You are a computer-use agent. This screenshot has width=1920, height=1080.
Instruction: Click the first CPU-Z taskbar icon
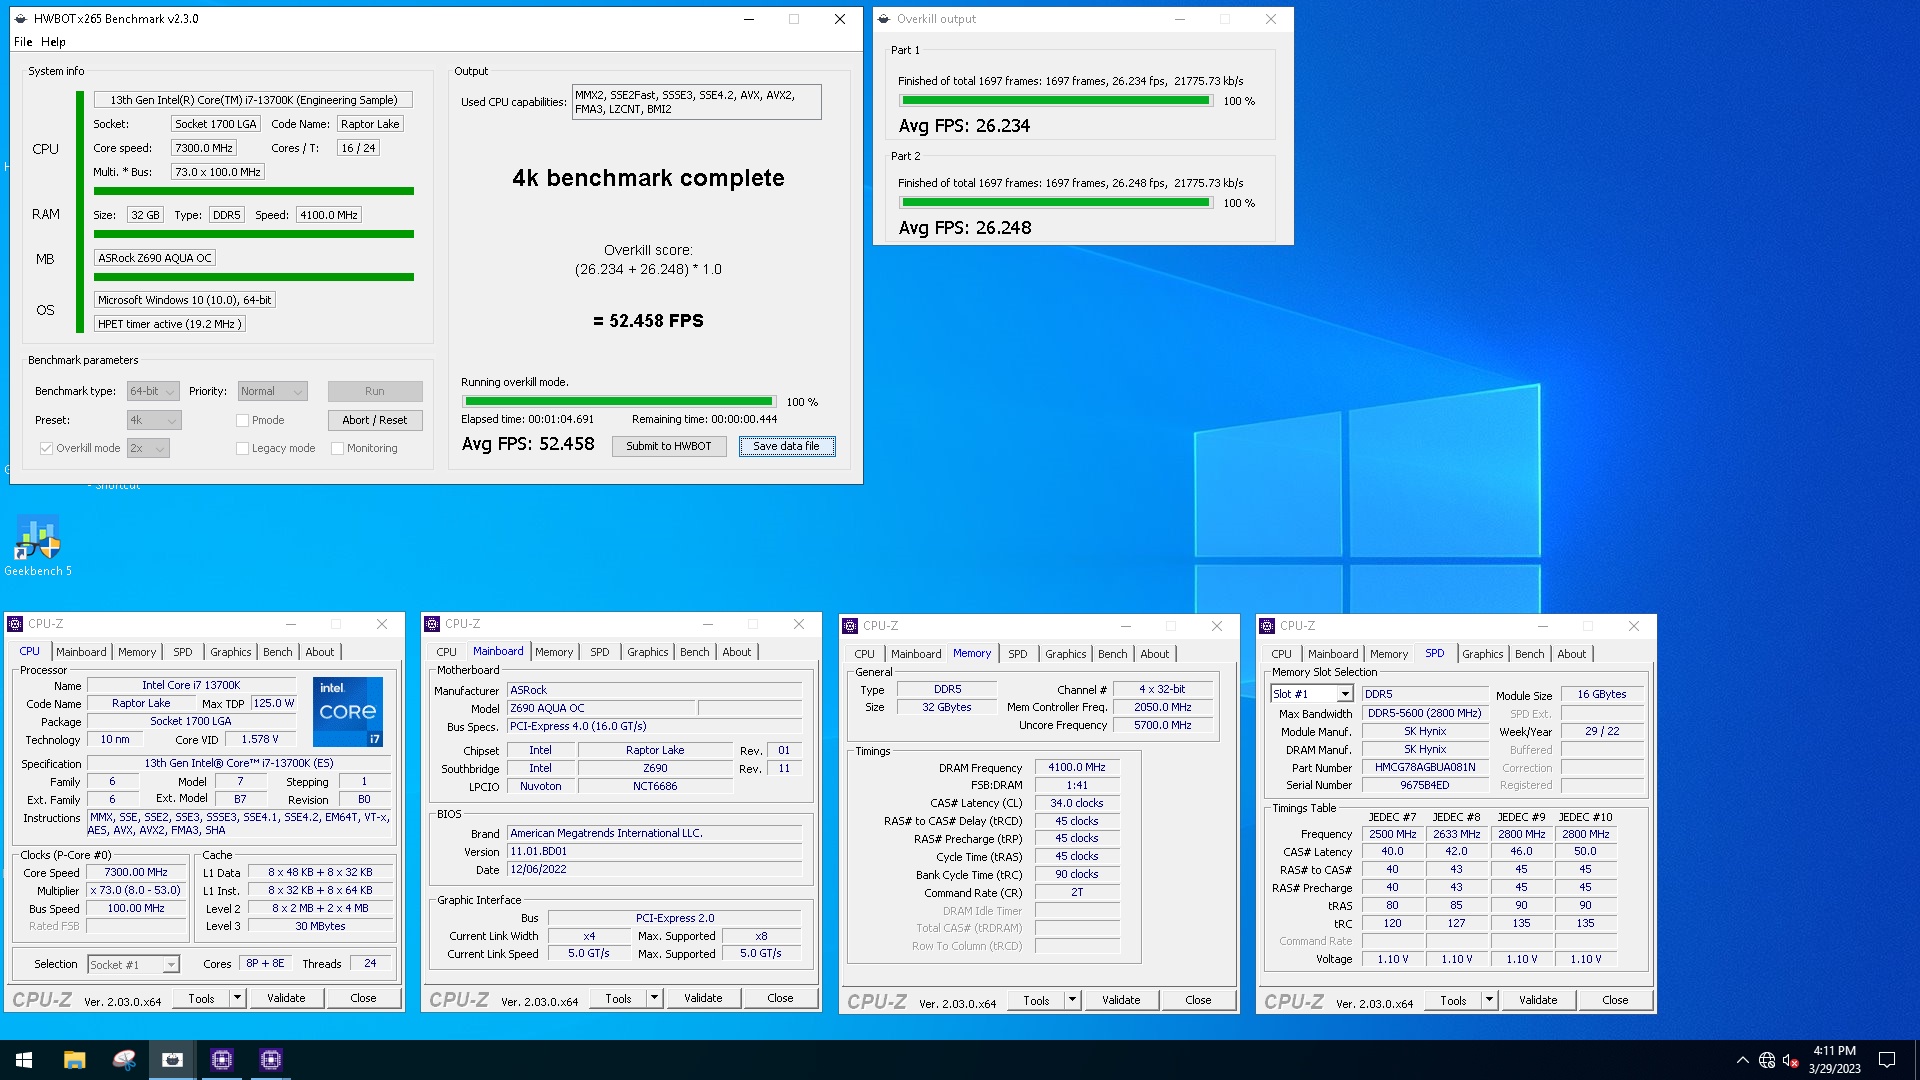pyautogui.click(x=222, y=1059)
